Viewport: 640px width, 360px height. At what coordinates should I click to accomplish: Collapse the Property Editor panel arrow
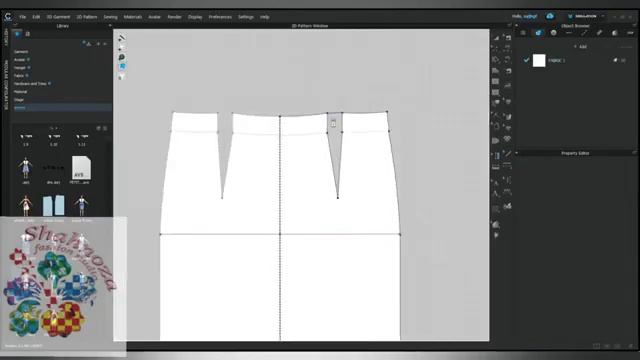(517, 153)
